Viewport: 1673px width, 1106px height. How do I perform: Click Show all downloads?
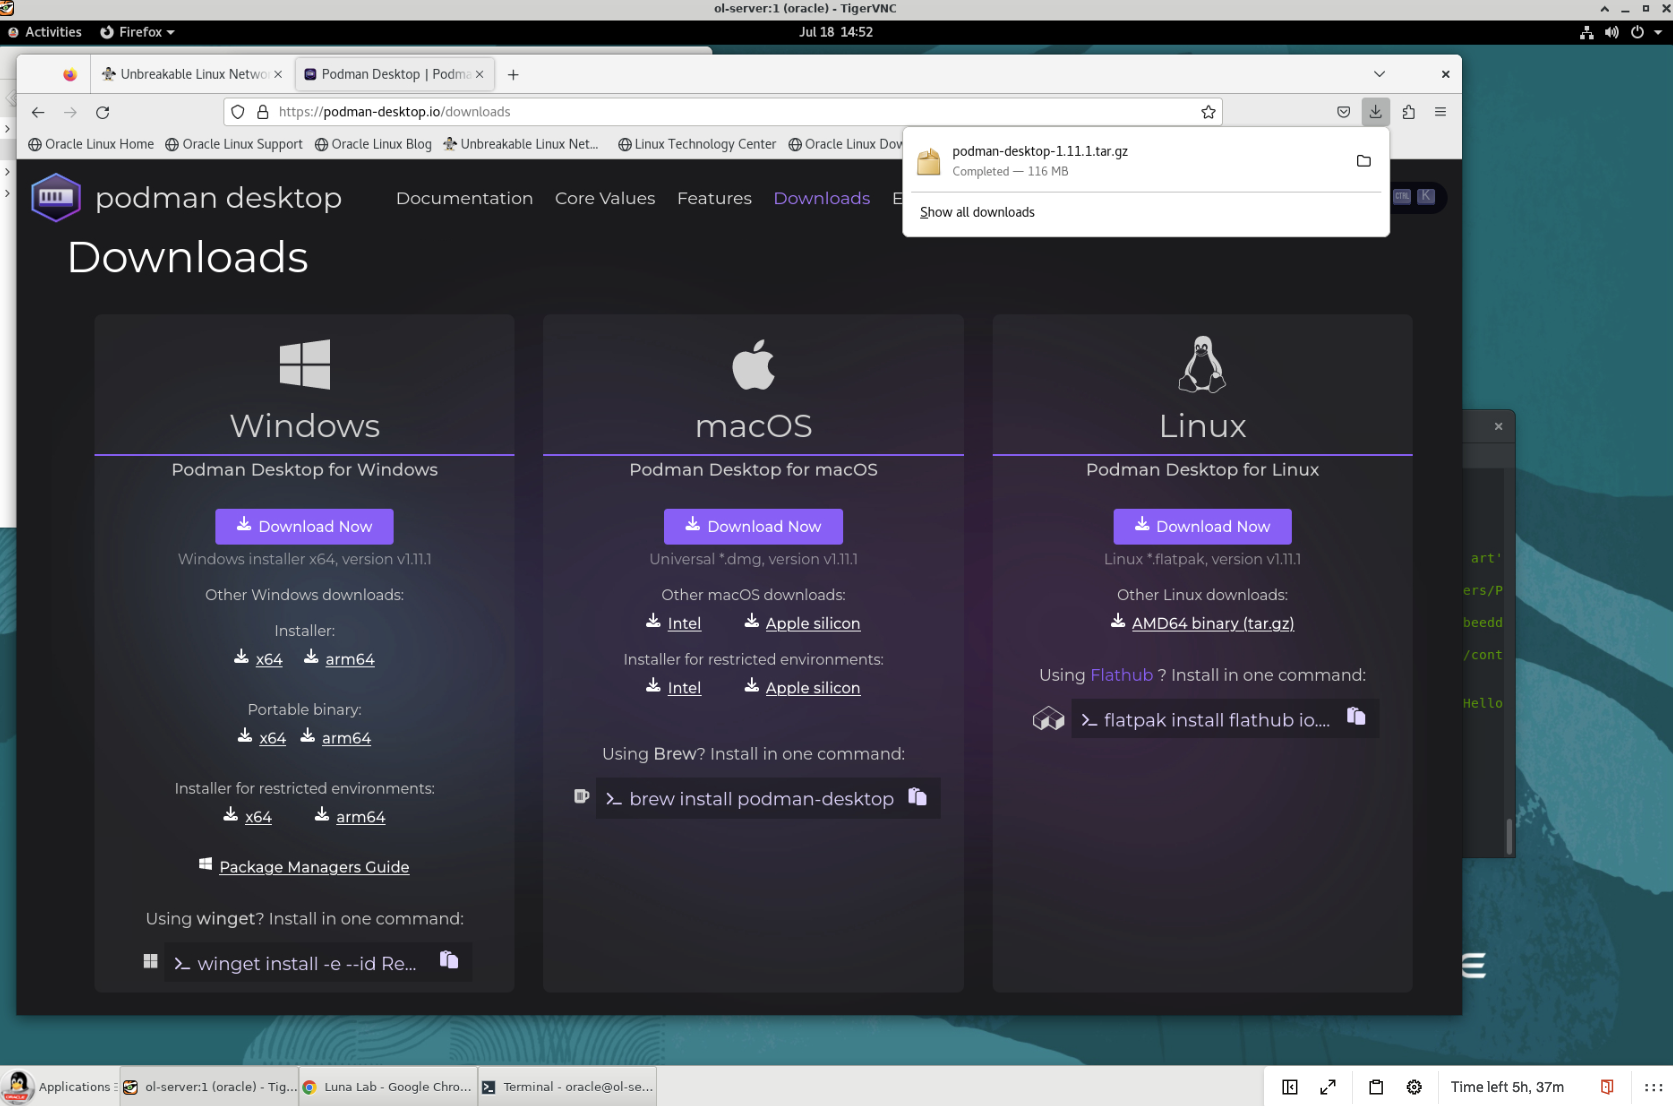[977, 212]
